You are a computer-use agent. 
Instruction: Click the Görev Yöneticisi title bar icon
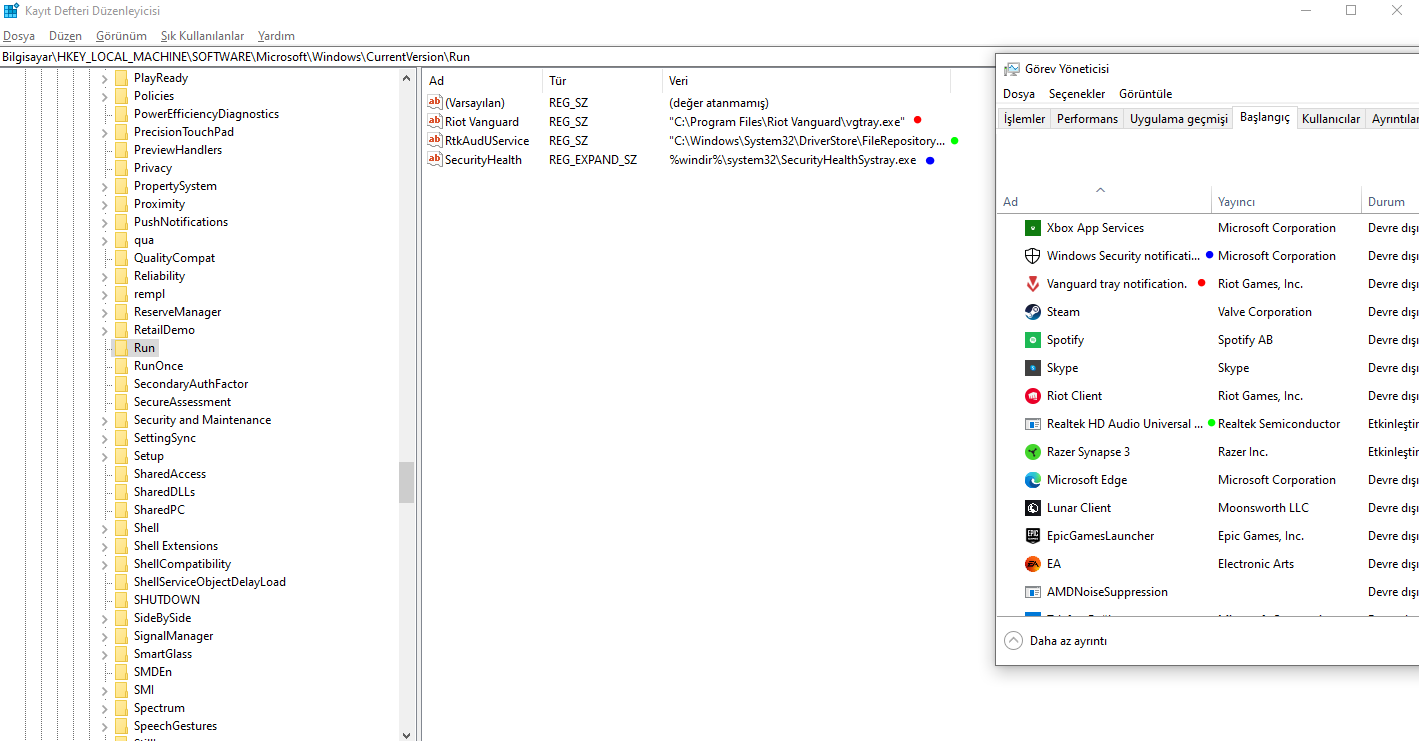(1012, 69)
